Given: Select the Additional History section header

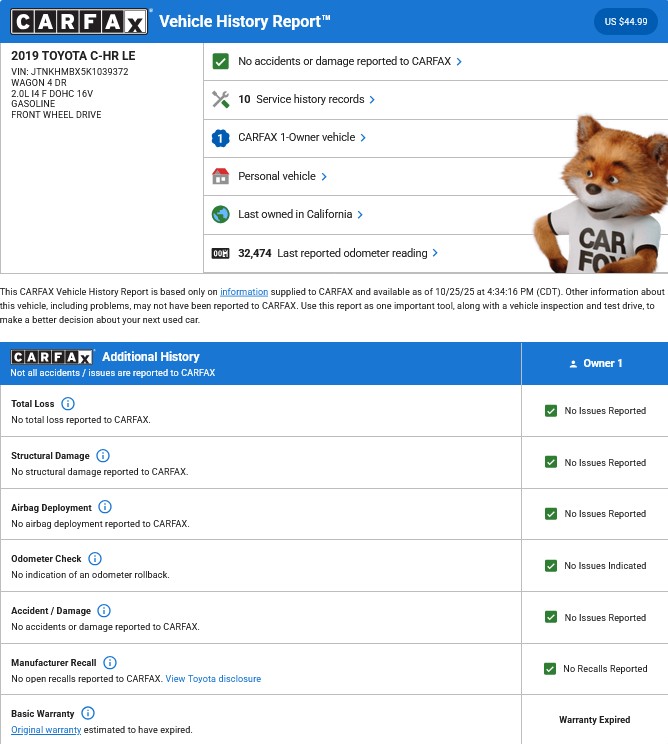Looking at the screenshot, I should (150, 357).
